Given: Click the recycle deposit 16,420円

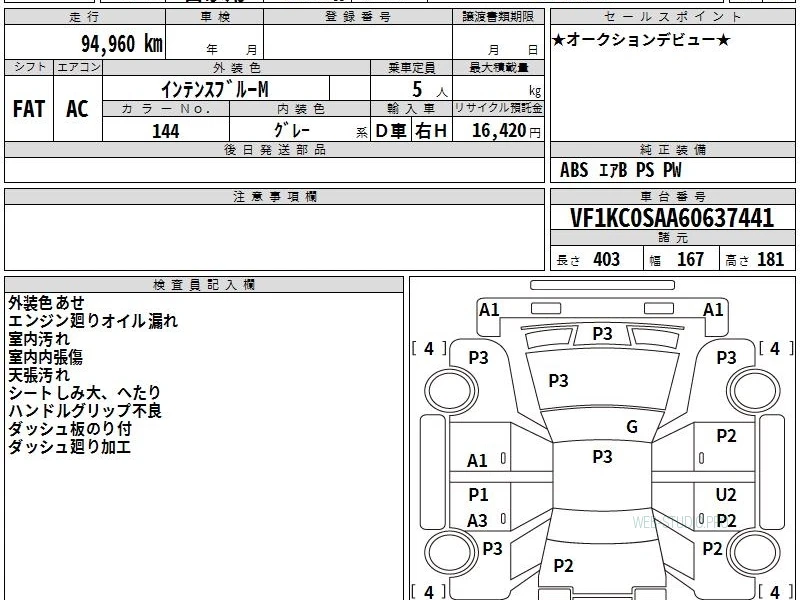Looking at the screenshot, I should (x=506, y=131).
